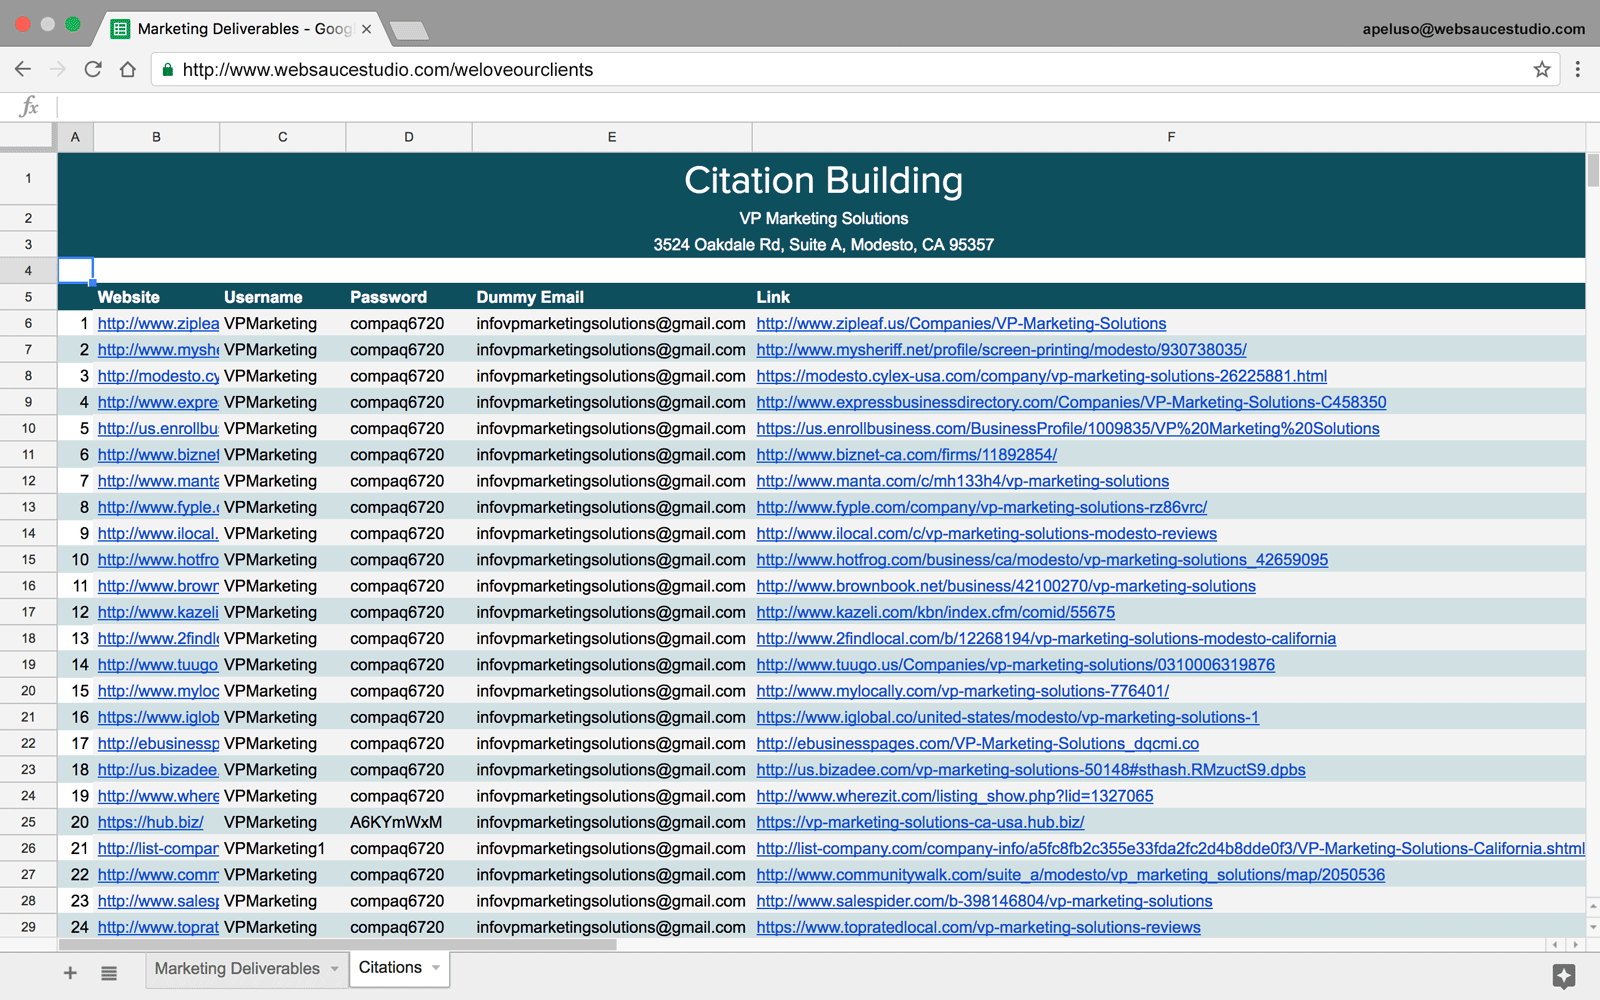Open the biznet-ca.com firms link
The width and height of the screenshot is (1600, 1000).
pos(906,454)
